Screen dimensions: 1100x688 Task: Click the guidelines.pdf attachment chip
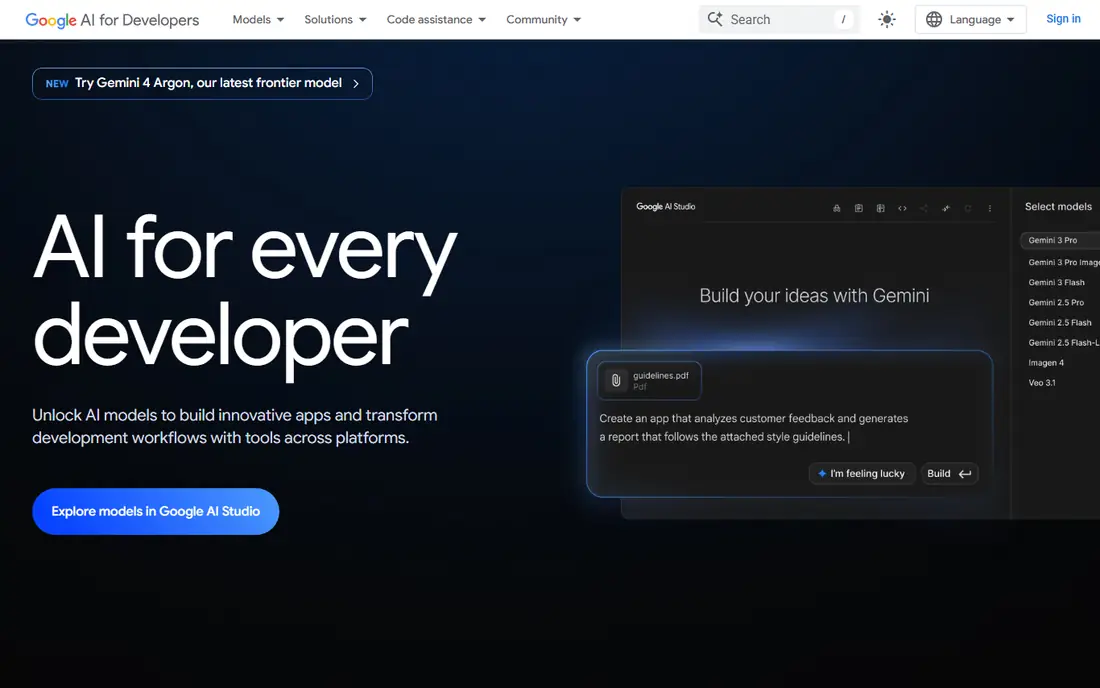pos(650,381)
